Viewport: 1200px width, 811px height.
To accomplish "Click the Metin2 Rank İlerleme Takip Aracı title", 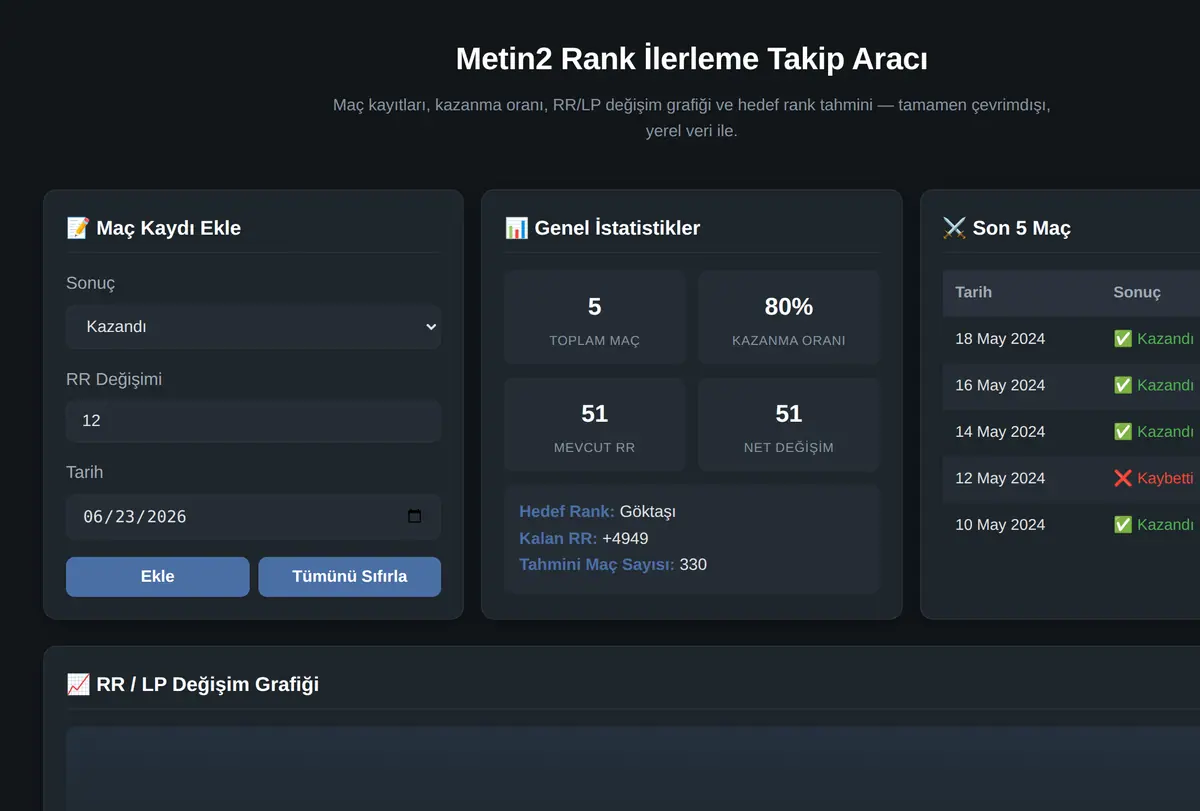I will tap(691, 59).
